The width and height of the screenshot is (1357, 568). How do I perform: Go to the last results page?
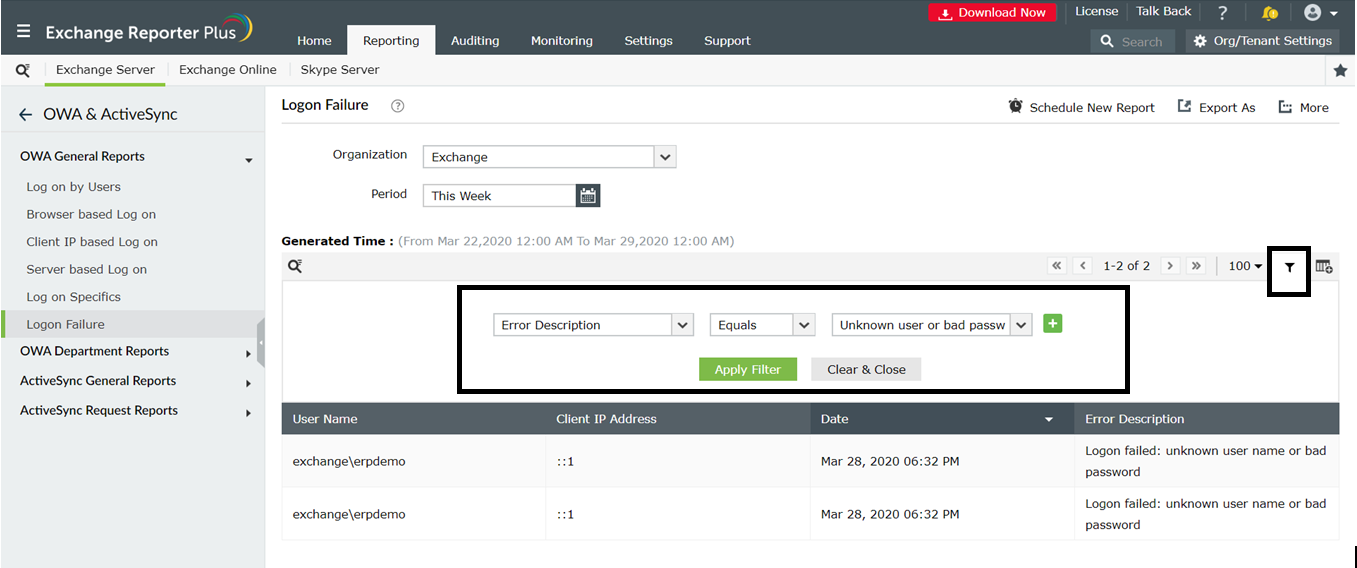1196,266
